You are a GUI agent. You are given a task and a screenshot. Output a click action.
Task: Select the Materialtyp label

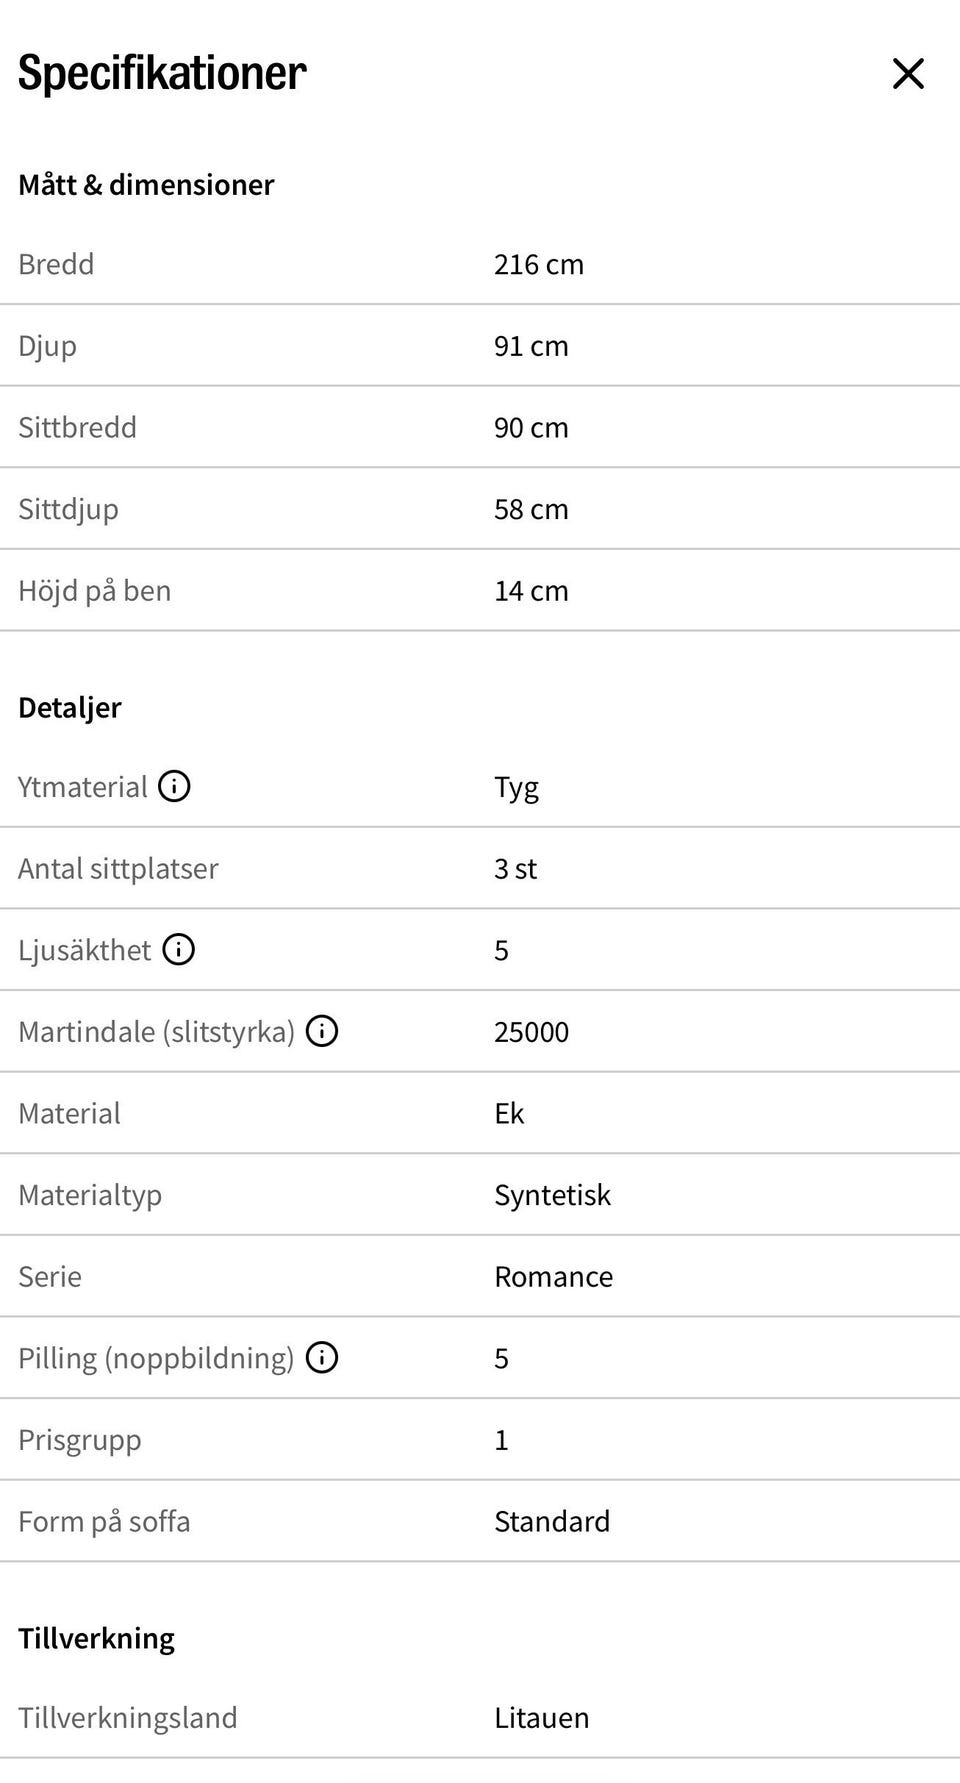(90, 1195)
